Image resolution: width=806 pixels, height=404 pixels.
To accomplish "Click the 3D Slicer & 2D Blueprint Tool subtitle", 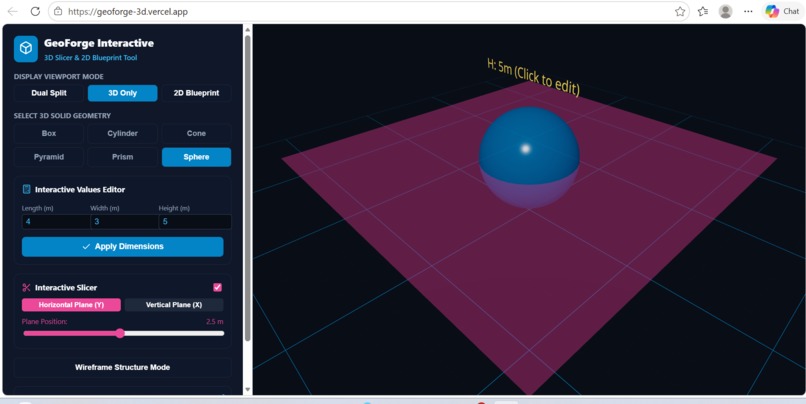I will (90, 58).
